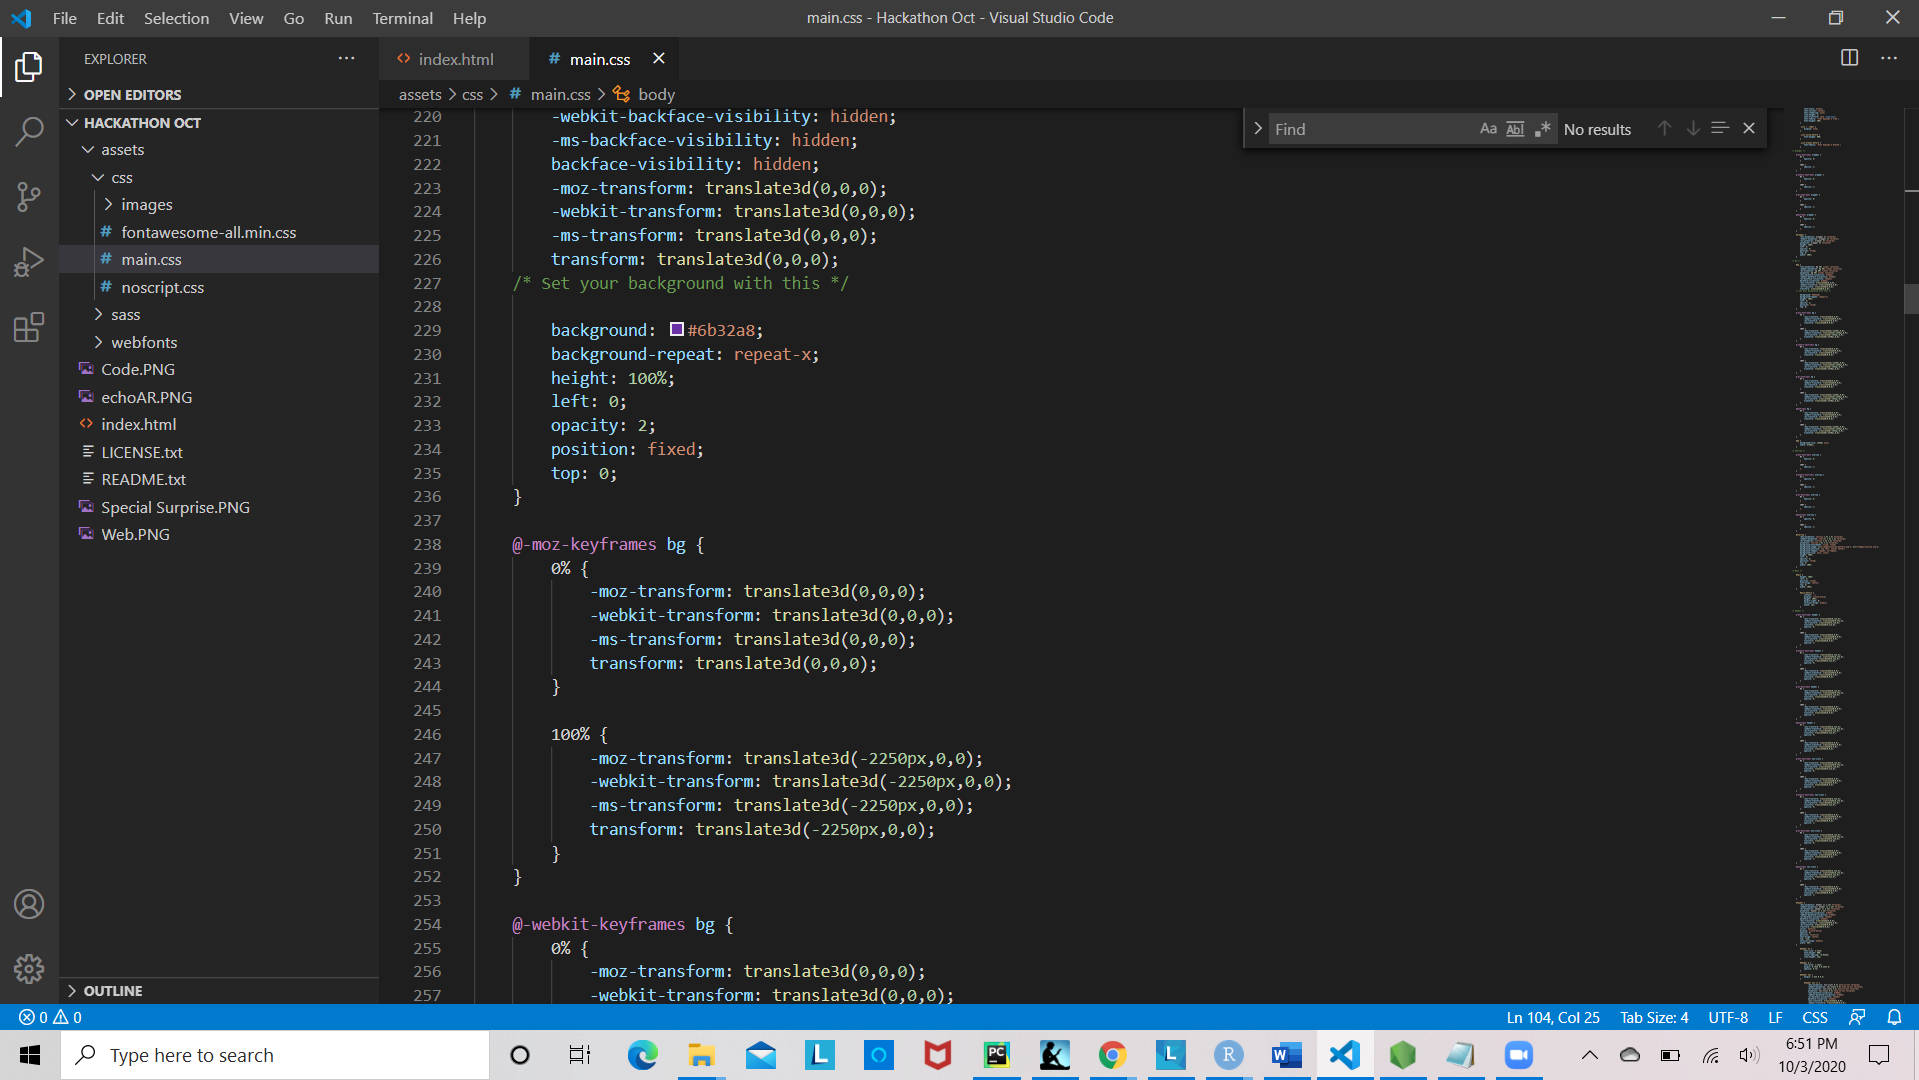Expand the images folder
1919x1080 pixels.
tap(146, 204)
